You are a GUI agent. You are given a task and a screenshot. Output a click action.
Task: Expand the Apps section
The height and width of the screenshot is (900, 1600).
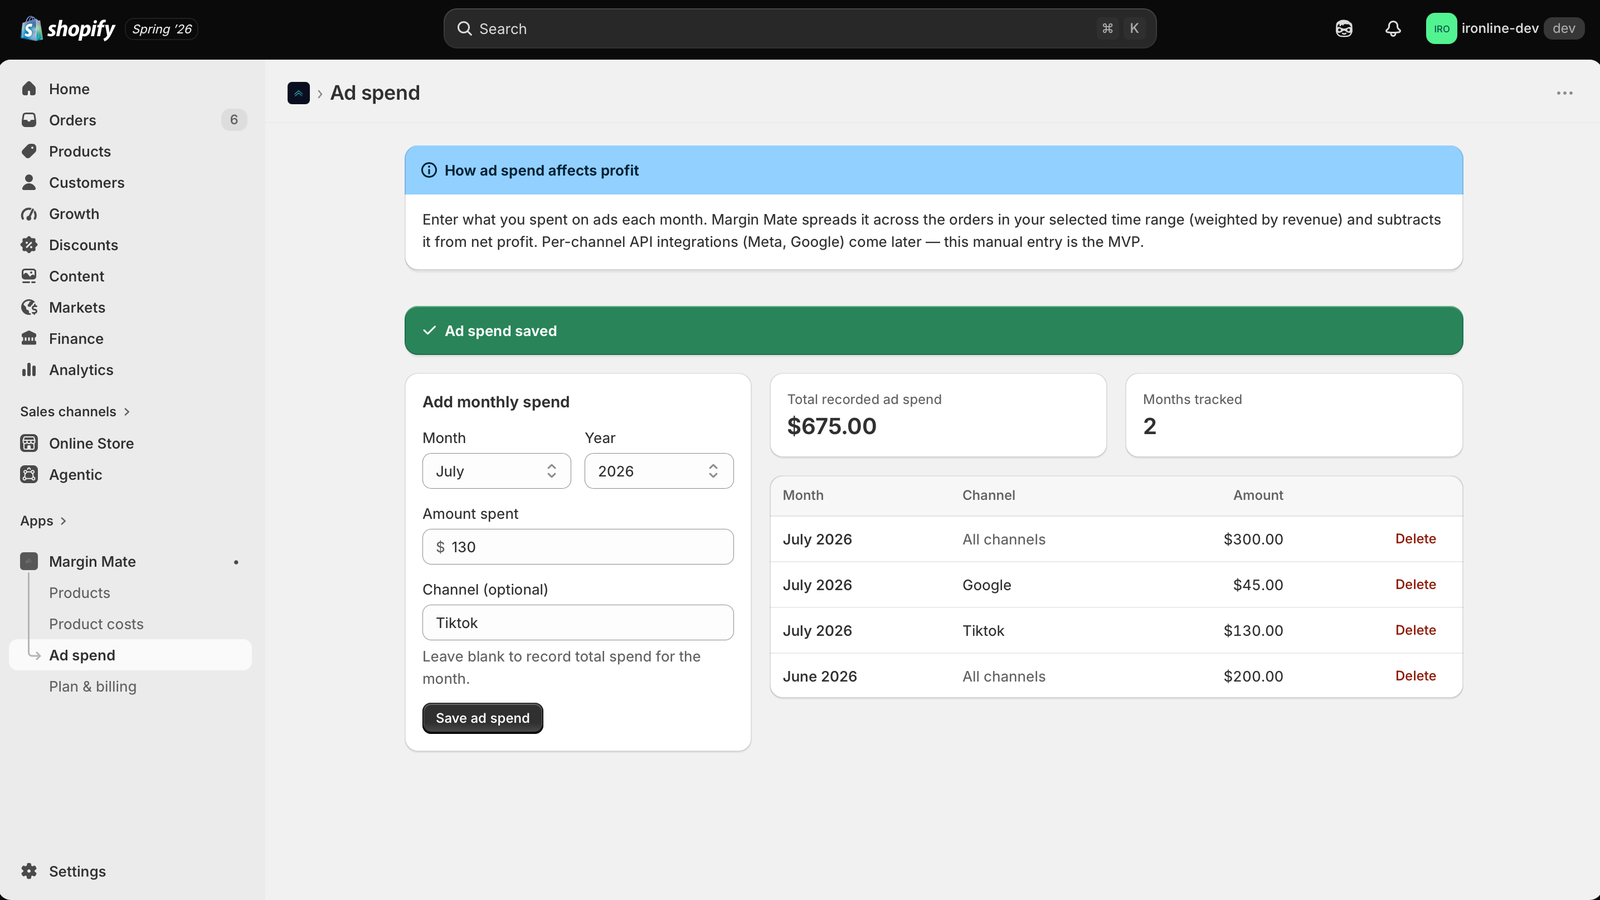click(x=43, y=521)
